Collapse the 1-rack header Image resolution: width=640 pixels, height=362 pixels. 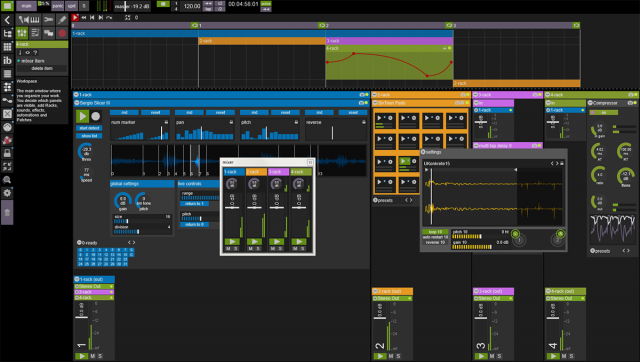tap(76, 95)
